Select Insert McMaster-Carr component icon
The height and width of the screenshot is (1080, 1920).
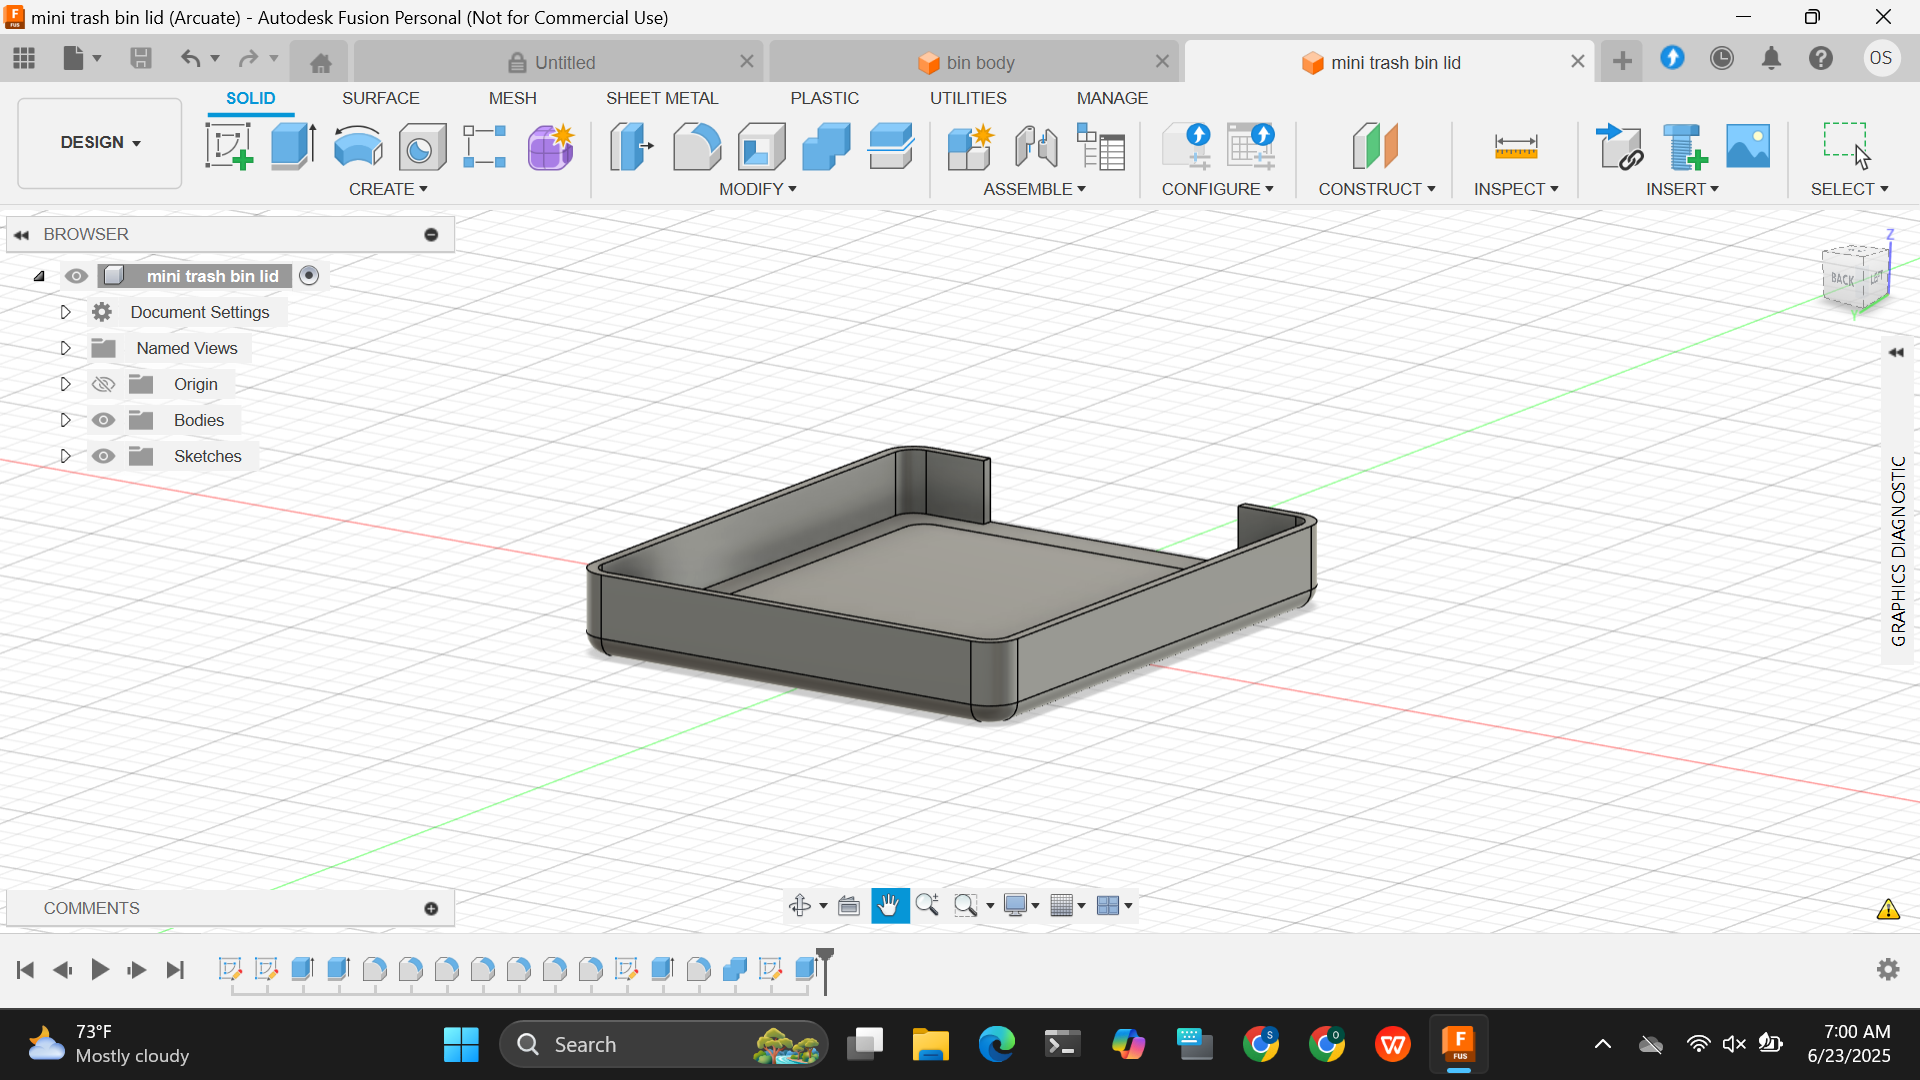1684,147
